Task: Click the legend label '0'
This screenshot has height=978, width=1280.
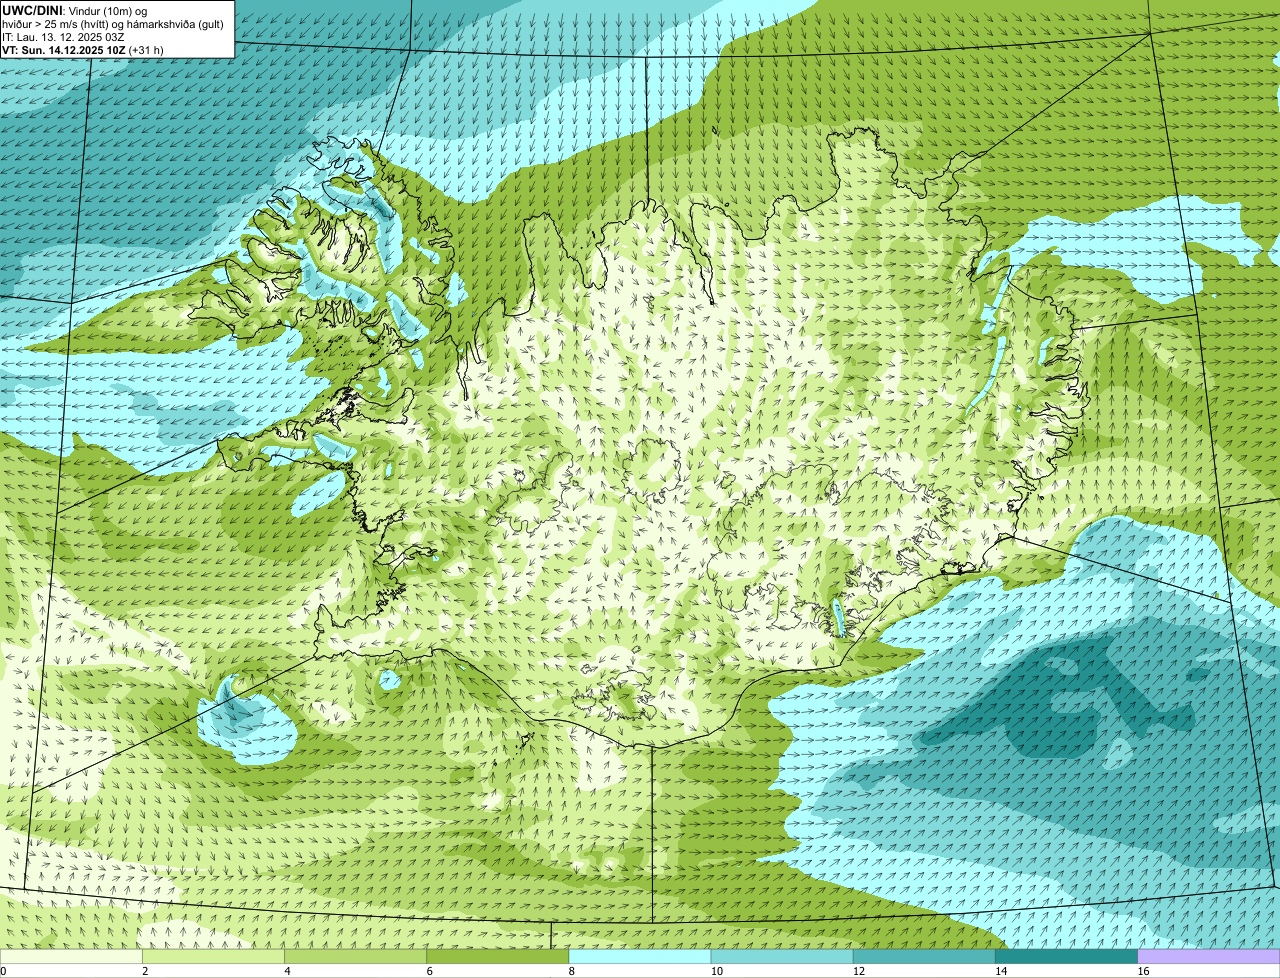Action: coord(4,971)
